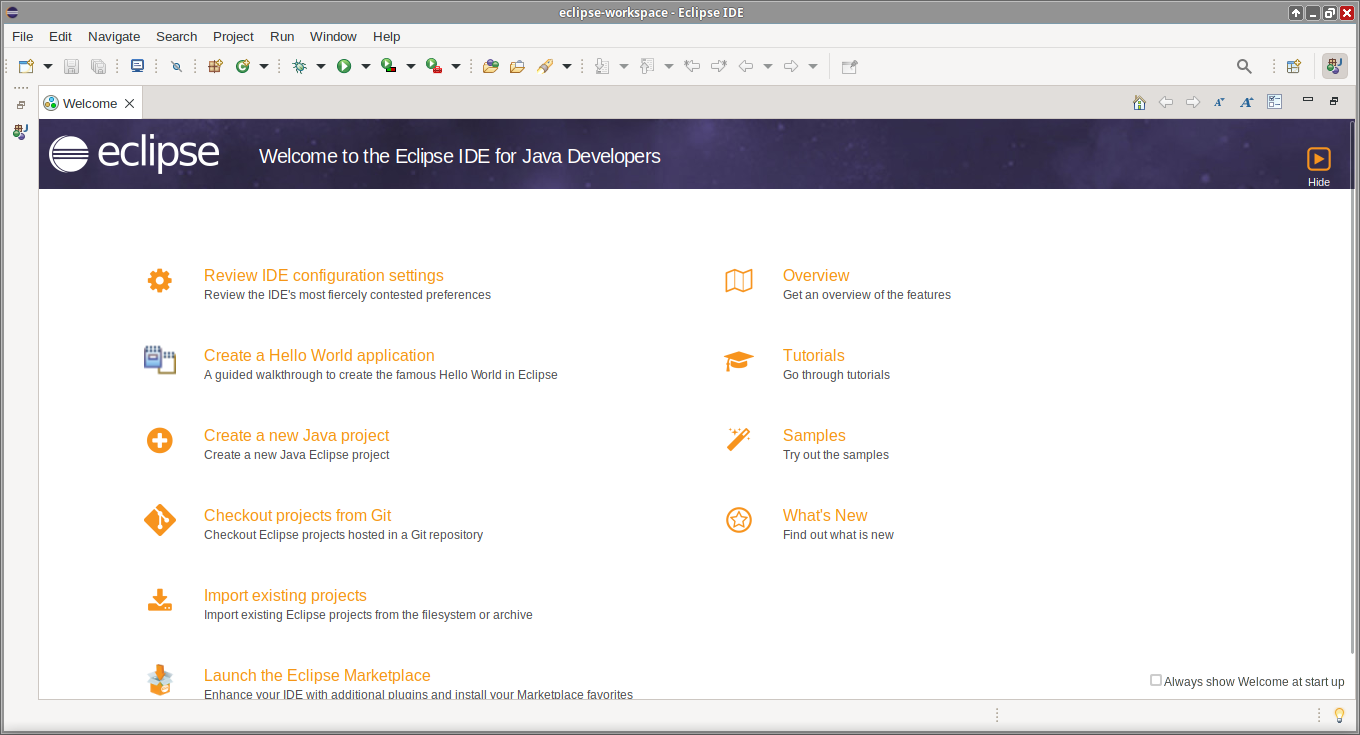Open the New dropdown arrow

coord(47,67)
